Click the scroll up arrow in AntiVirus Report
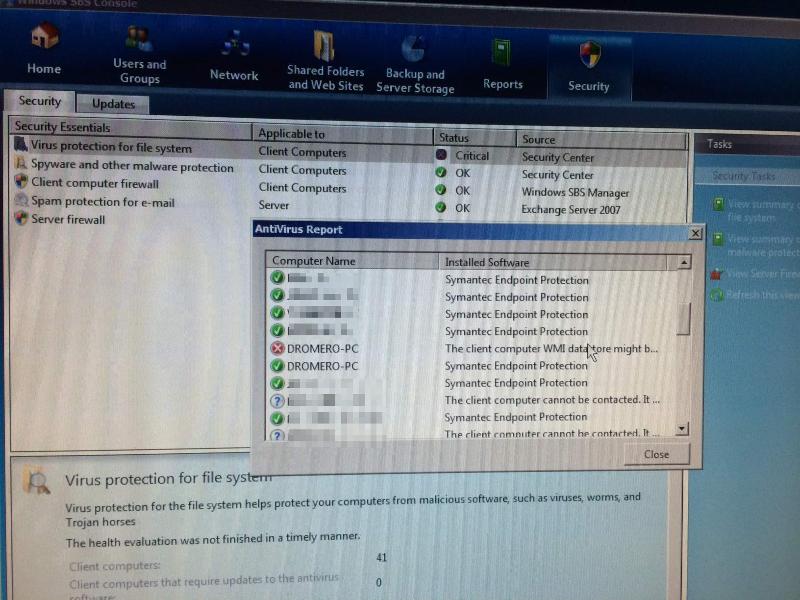Viewport: 800px width, 600px height. point(684,263)
